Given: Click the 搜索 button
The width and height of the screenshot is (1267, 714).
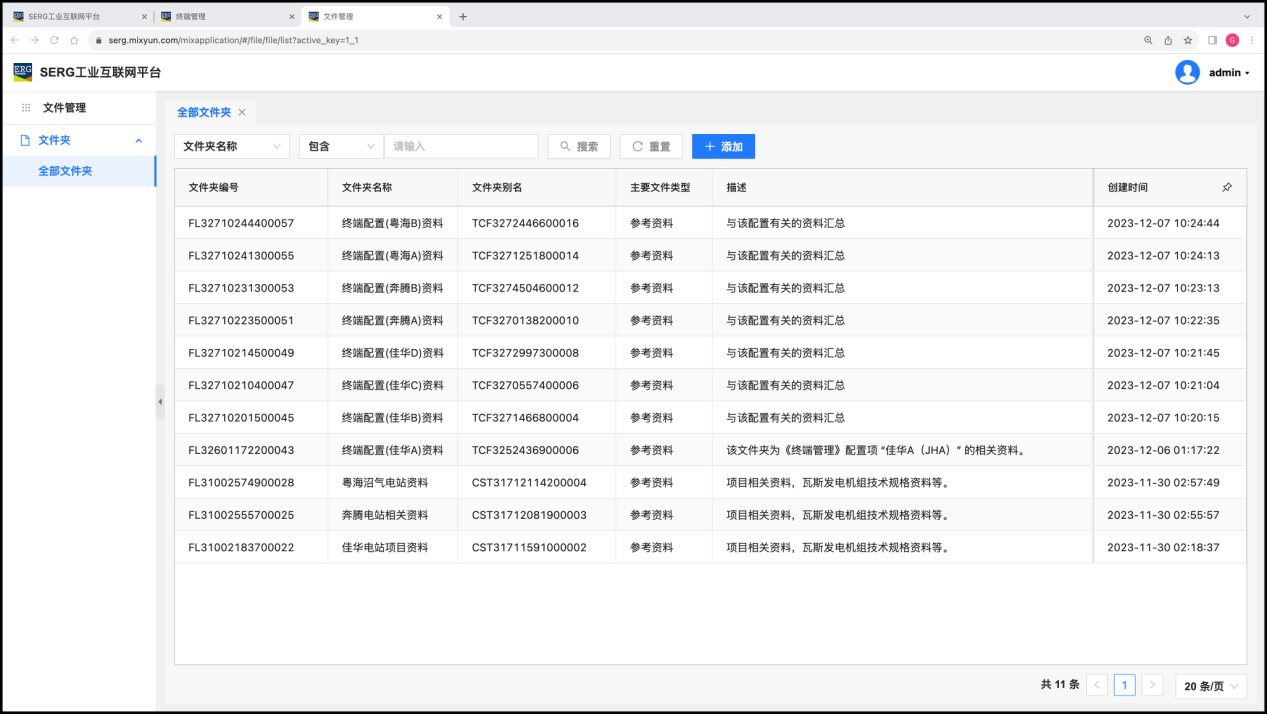Looking at the screenshot, I should tap(579, 146).
